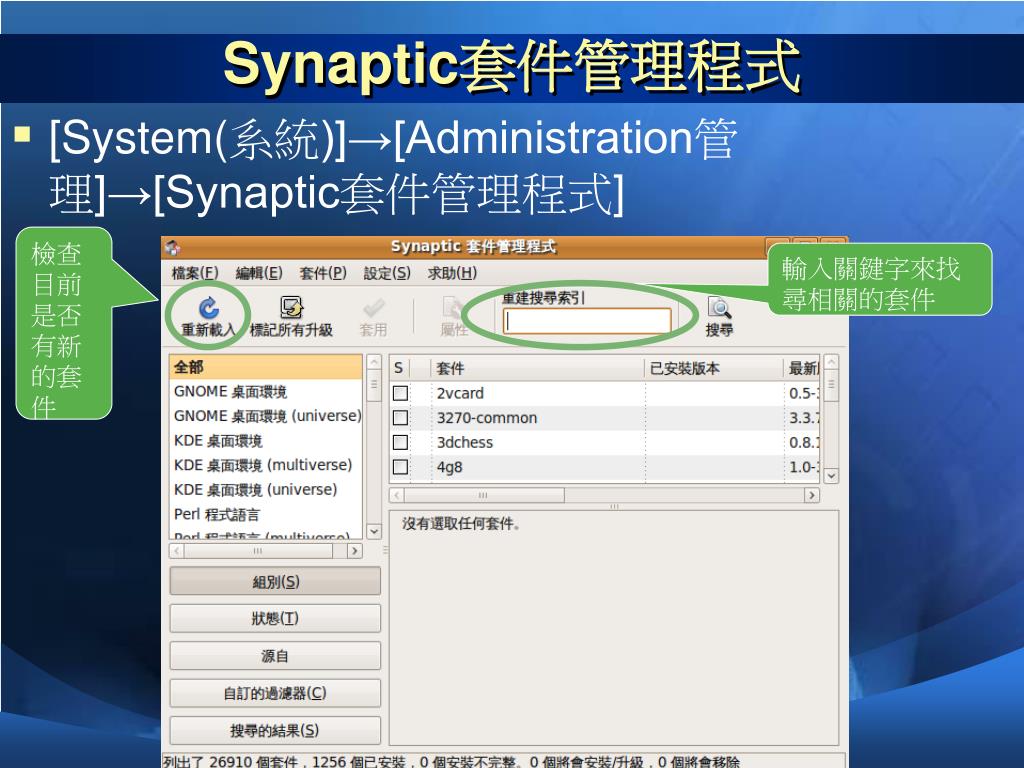The width and height of the screenshot is (1024, 768).
Task: Click the 3270-common package name
Action: 487,418
